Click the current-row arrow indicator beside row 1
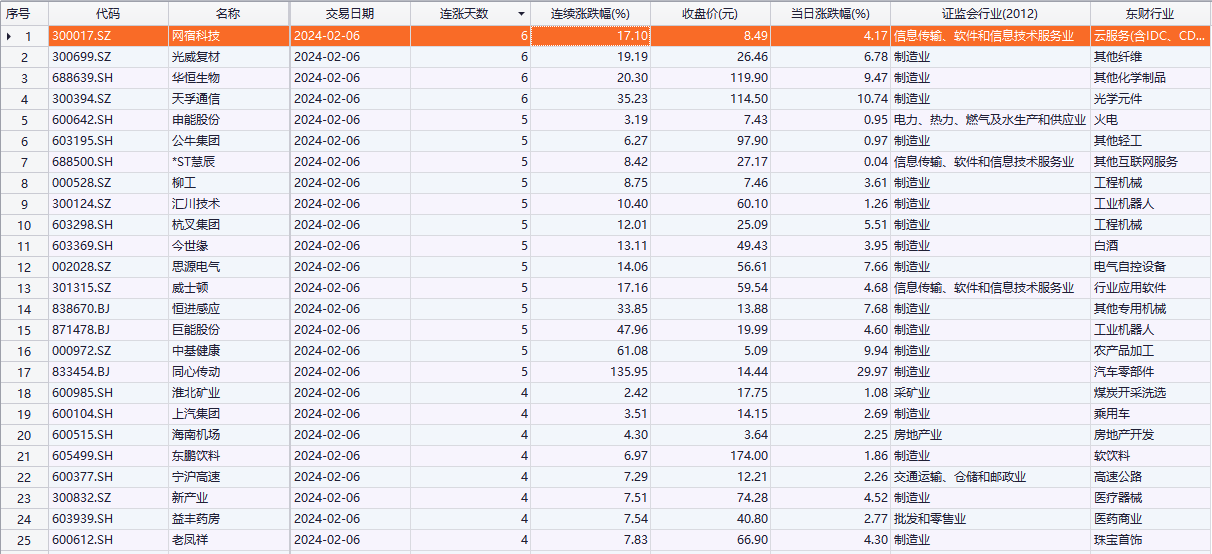1212x554 pixels. 9,36
